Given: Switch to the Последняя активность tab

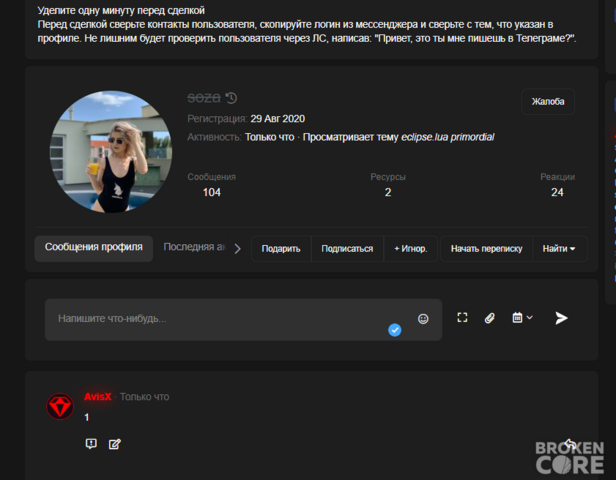Looking at the screenshot, I should (194, 247).
